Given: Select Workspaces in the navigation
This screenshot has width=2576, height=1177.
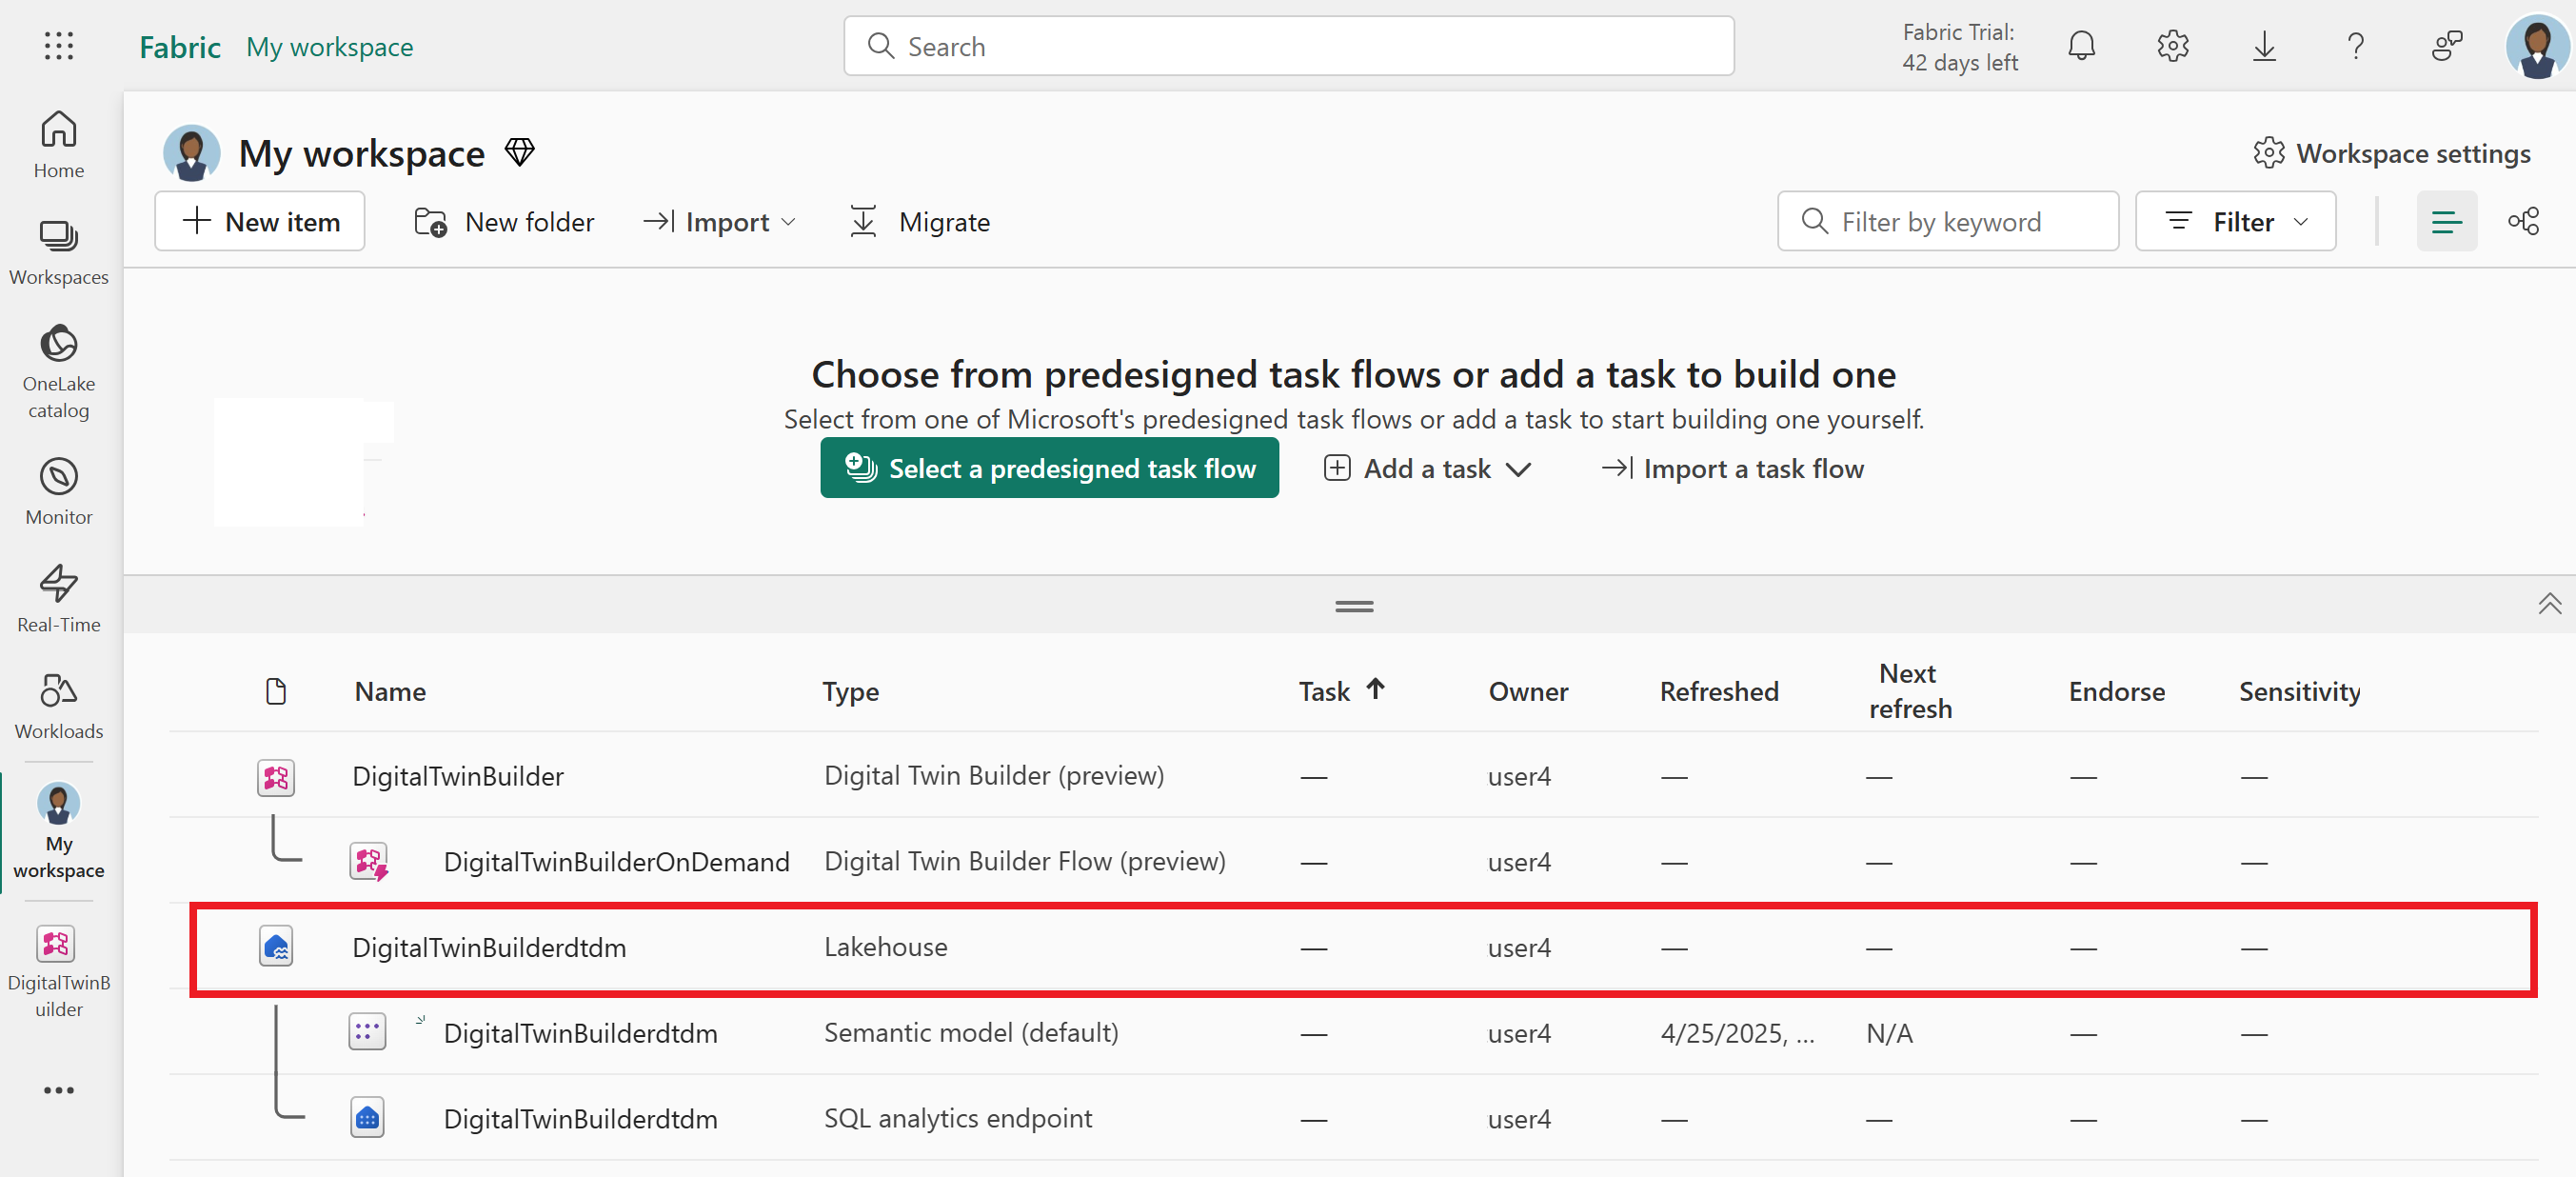Looking at the screenshot, I should (x=57, y=250).
